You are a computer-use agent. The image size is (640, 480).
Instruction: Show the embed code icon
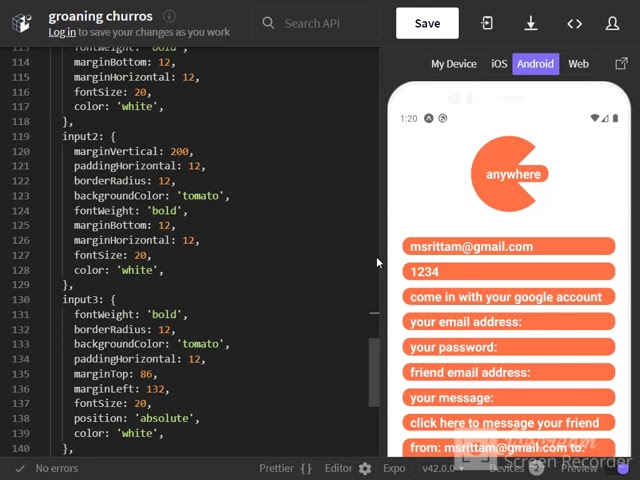(x=574, y=24)
